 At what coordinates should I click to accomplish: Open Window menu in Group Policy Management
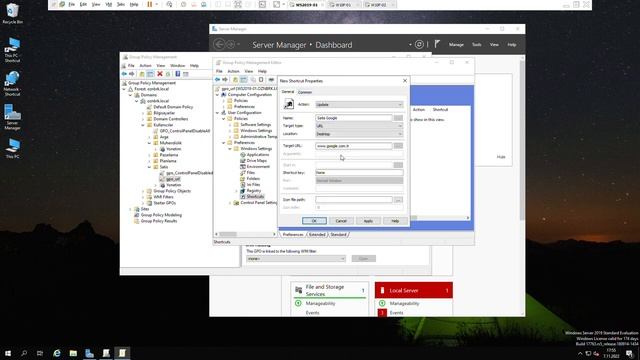tap(177, 65)
